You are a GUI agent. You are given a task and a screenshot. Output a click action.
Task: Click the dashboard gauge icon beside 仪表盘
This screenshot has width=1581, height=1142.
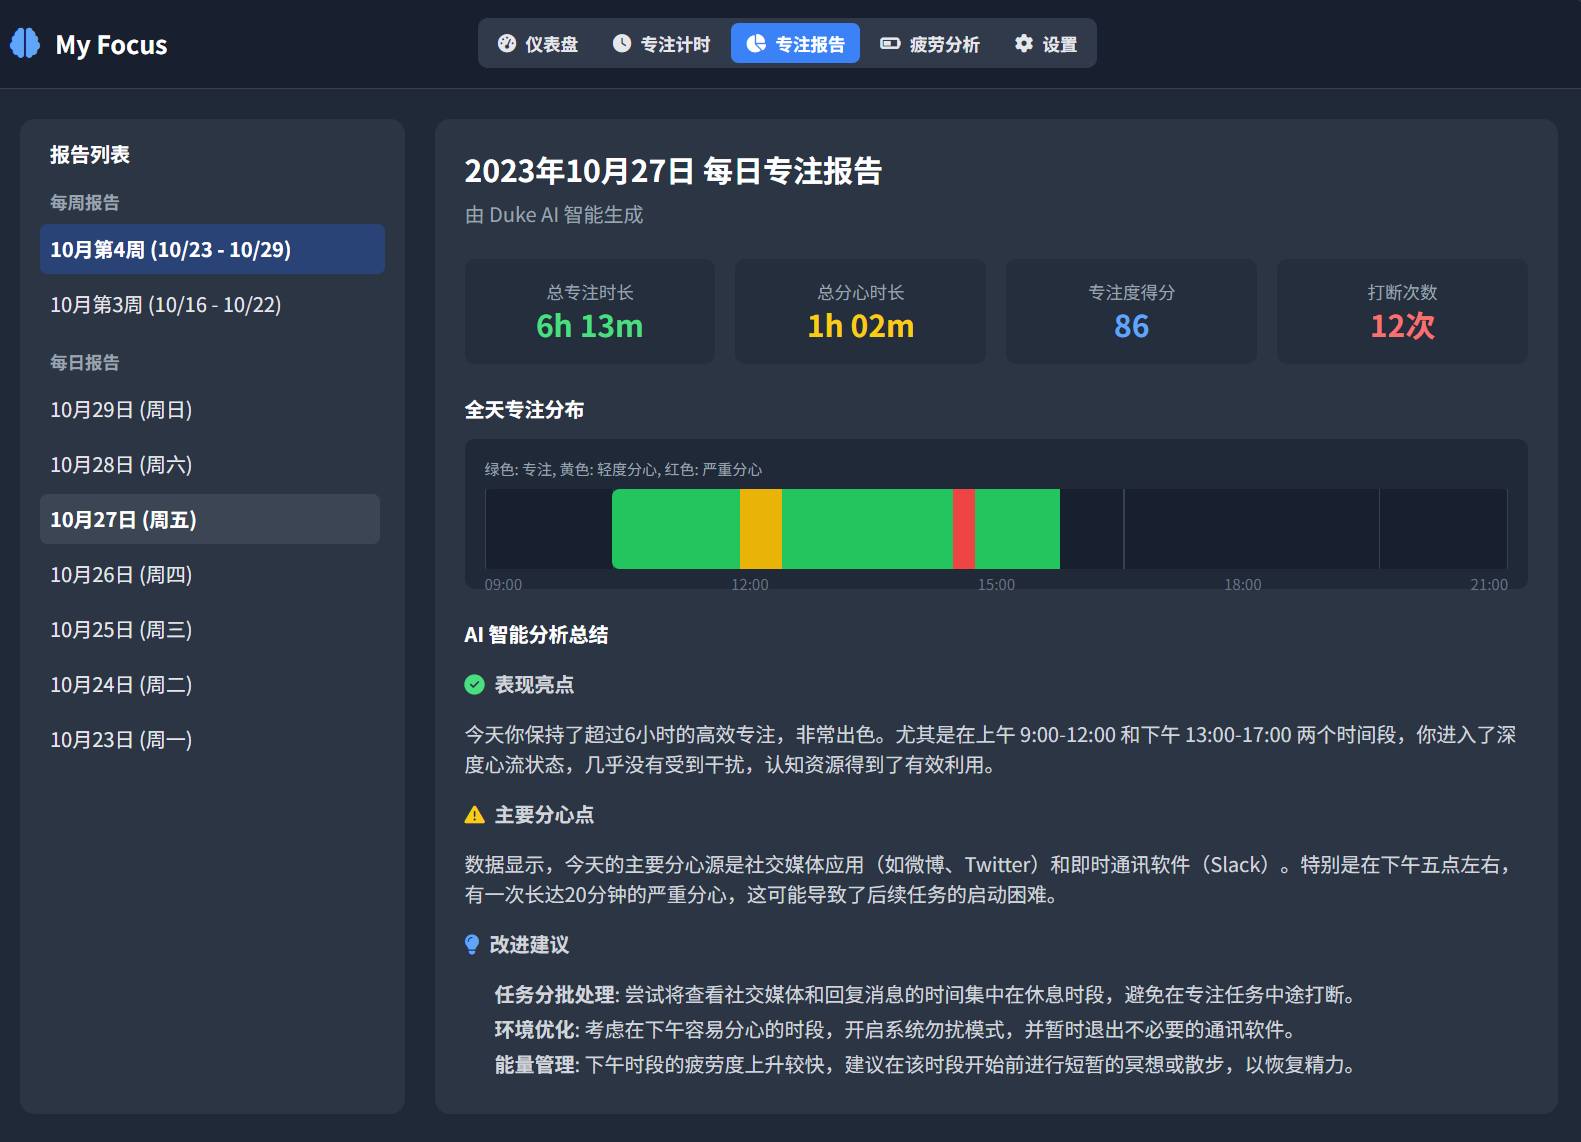coord(507,43)
